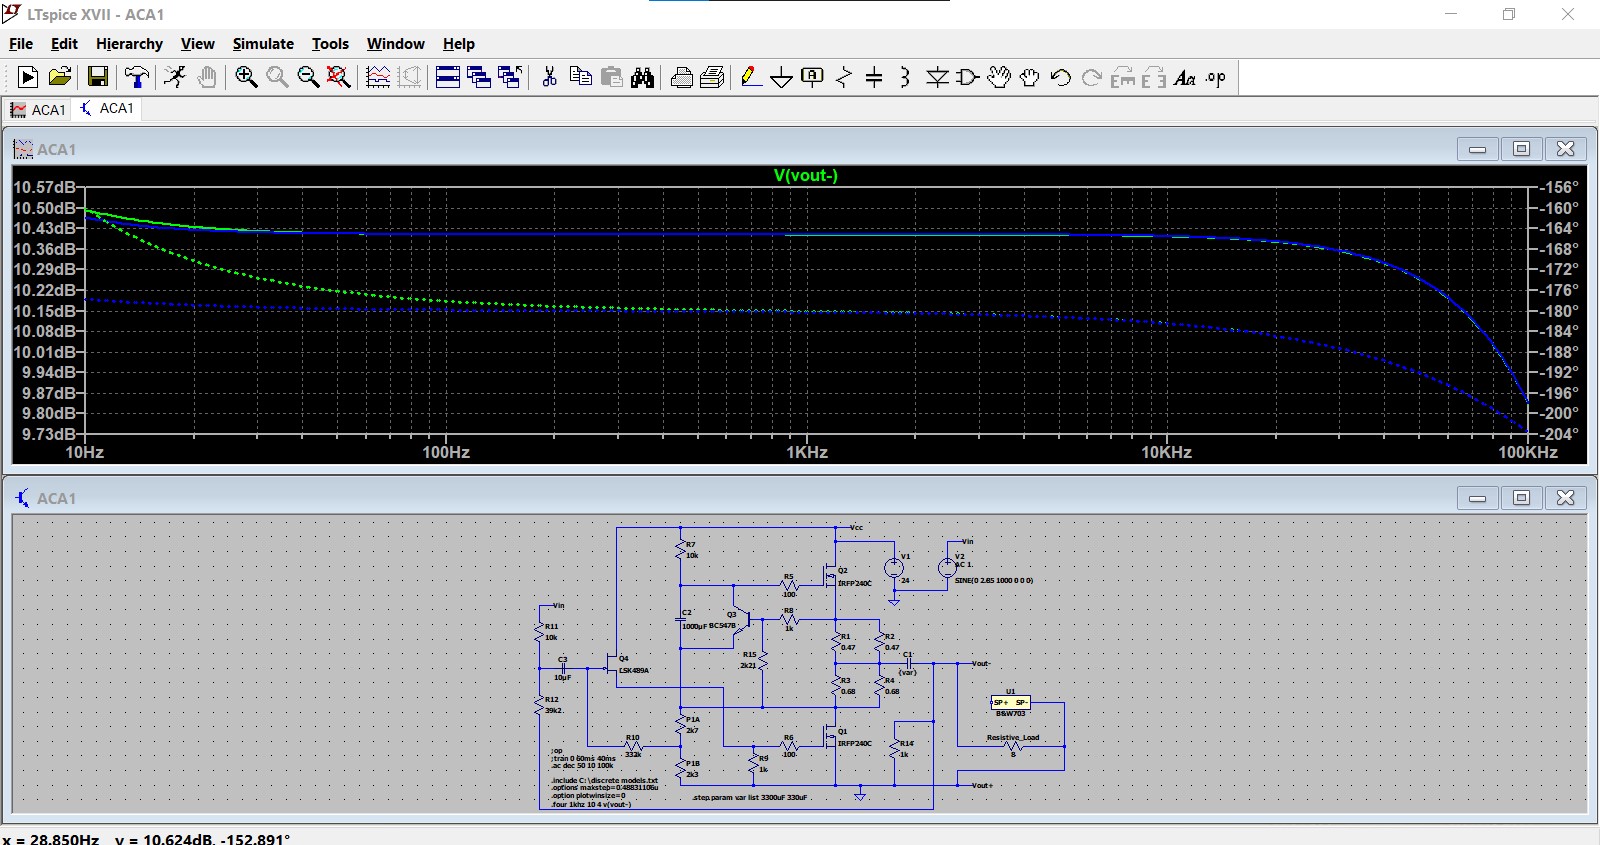Click the New Schematic toolbar icon

tap(28, 77)
